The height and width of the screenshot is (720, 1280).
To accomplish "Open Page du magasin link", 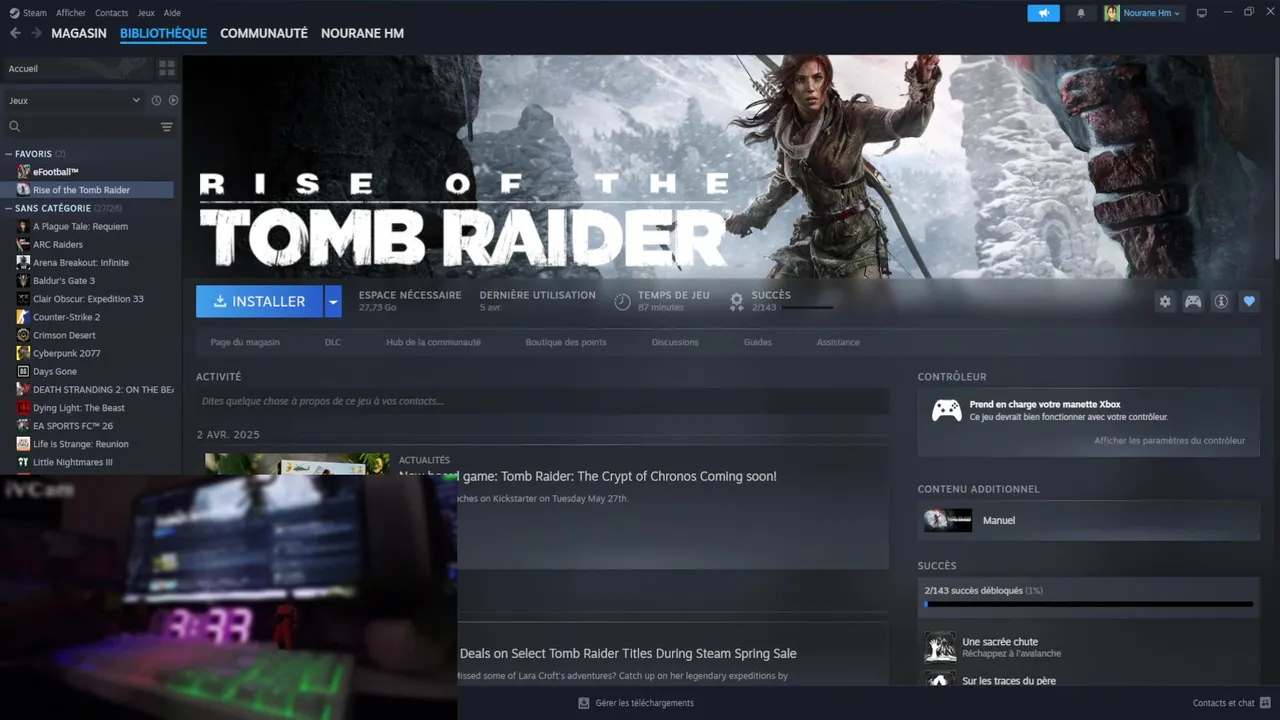I will (x=245, y=342).
